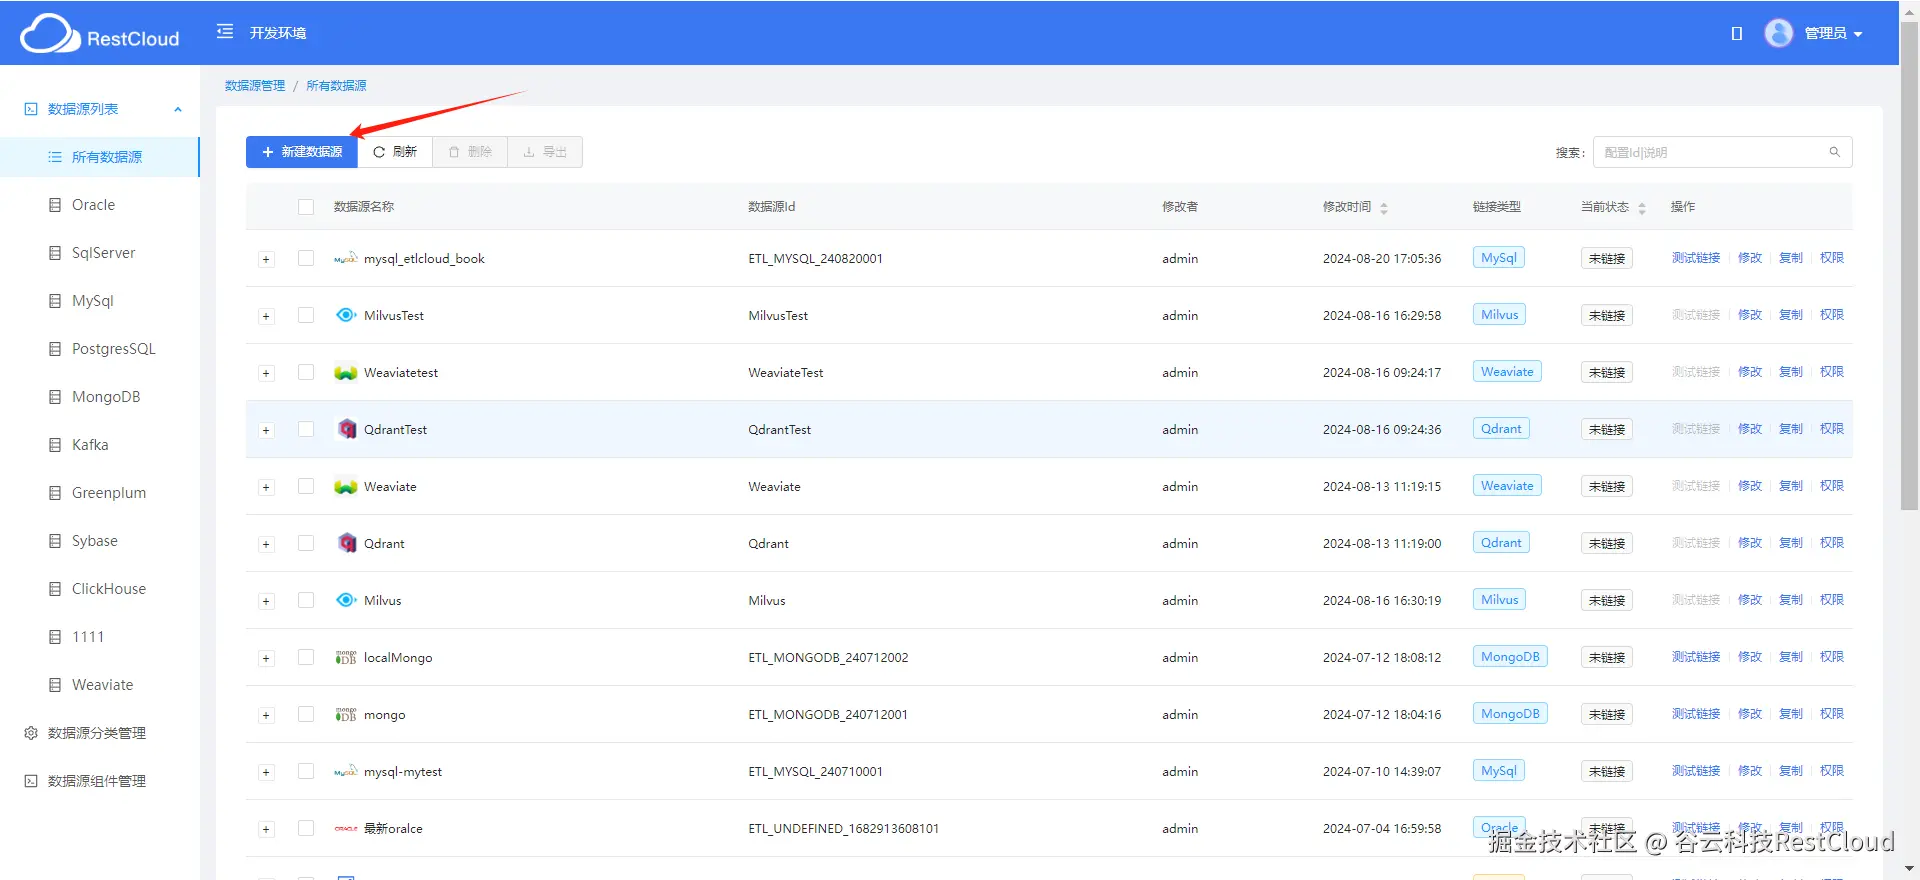
Task: Click the MySql sidebar item icon
Action: click(x=55, y=301)
